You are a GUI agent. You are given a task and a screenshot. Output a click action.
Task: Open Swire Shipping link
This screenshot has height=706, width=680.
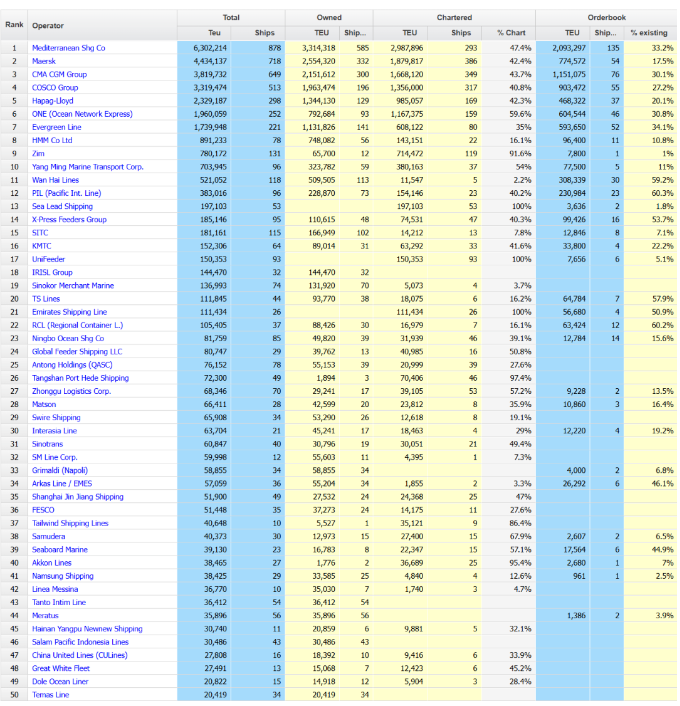[56, 418]
